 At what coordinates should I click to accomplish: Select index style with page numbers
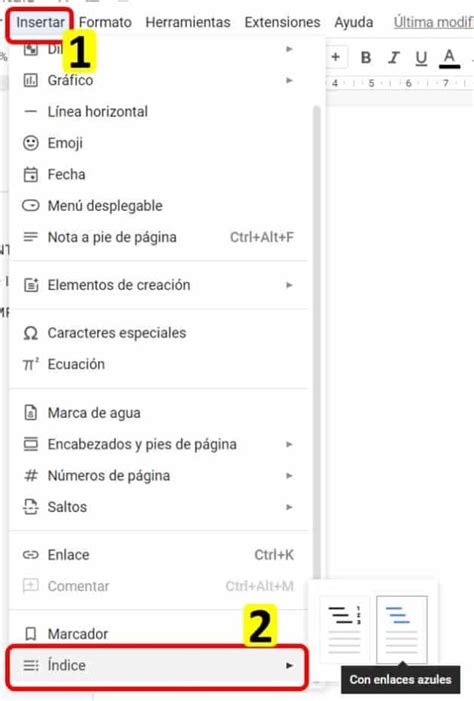[344, 629]
